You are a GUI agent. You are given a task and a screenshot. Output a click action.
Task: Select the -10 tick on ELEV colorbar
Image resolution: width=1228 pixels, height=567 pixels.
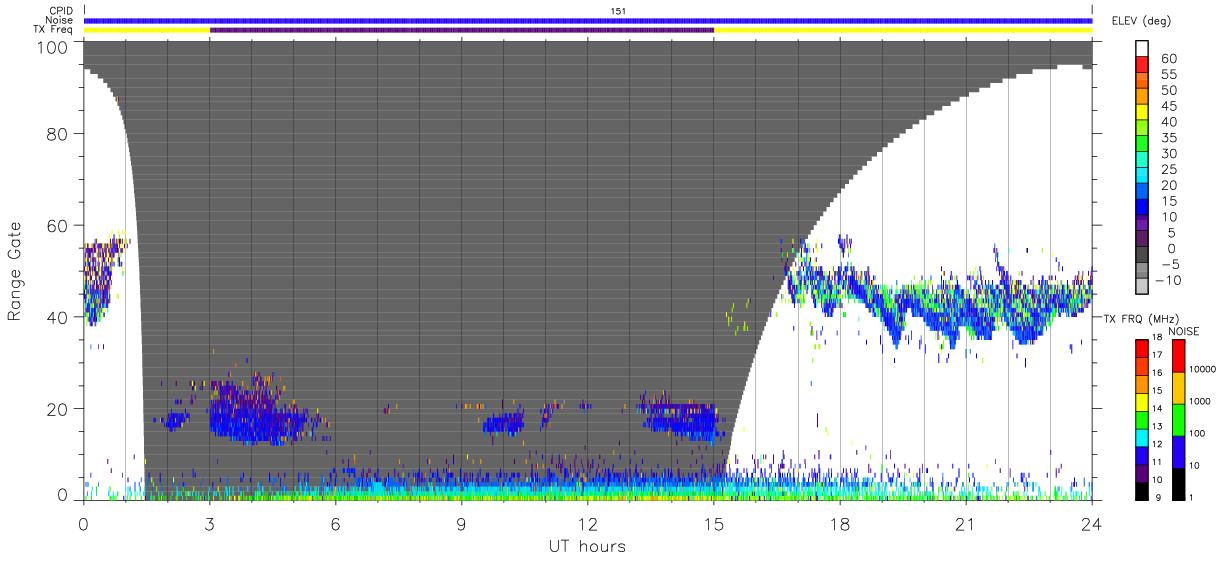pyautogui.click(x=1170, y=280)
